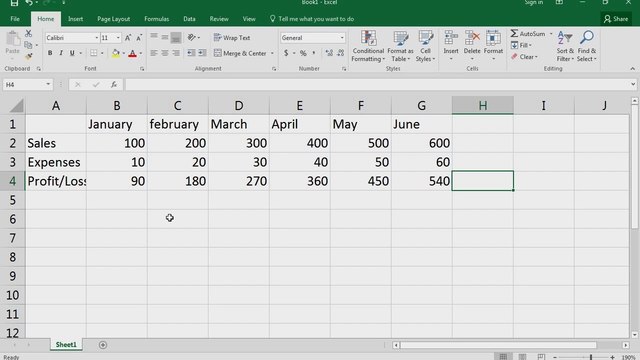Click the Merge & Center button
640x360 pixels.
point(240,53)
